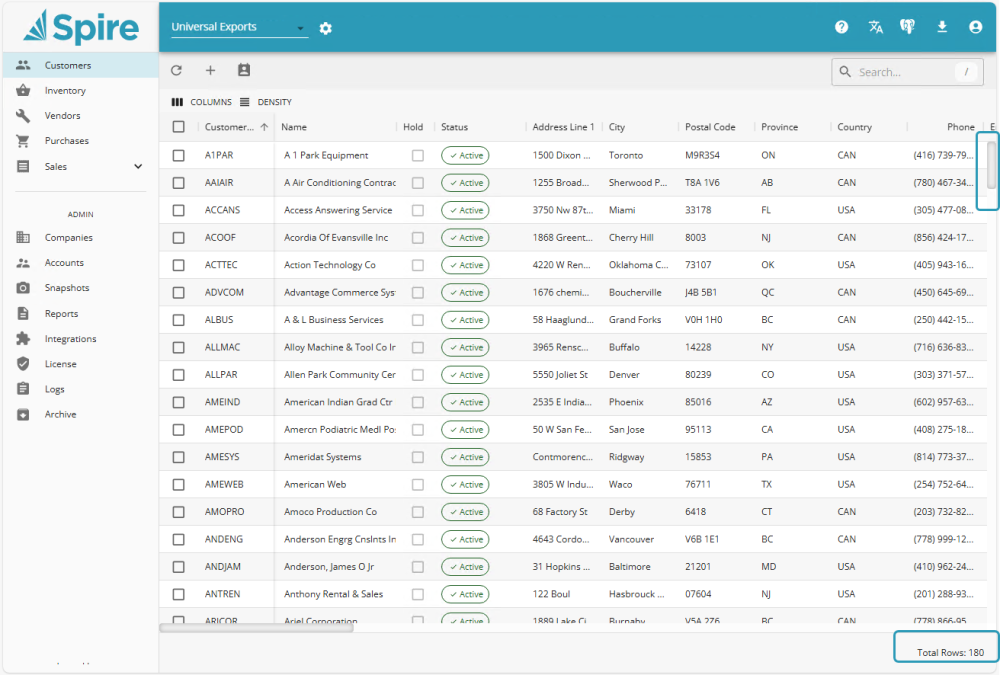1000x675 pixels.
Task: Click name Ameridat Systems
Action: point(323,457)
